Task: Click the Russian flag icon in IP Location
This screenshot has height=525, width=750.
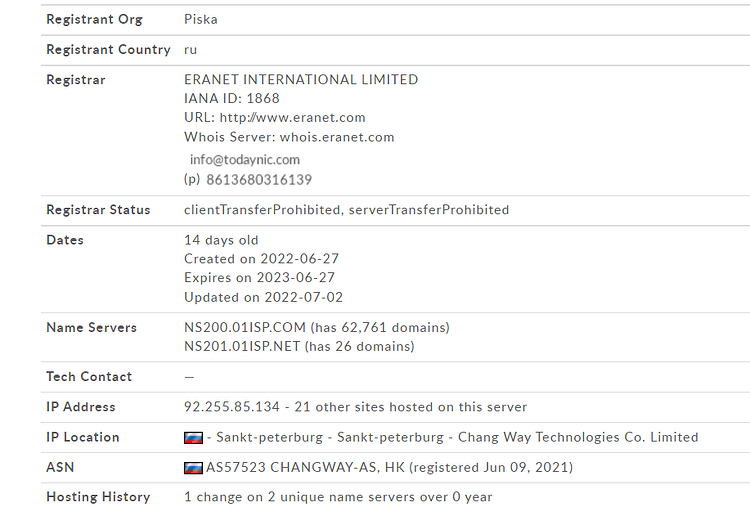Action: (x=193, y=438)
